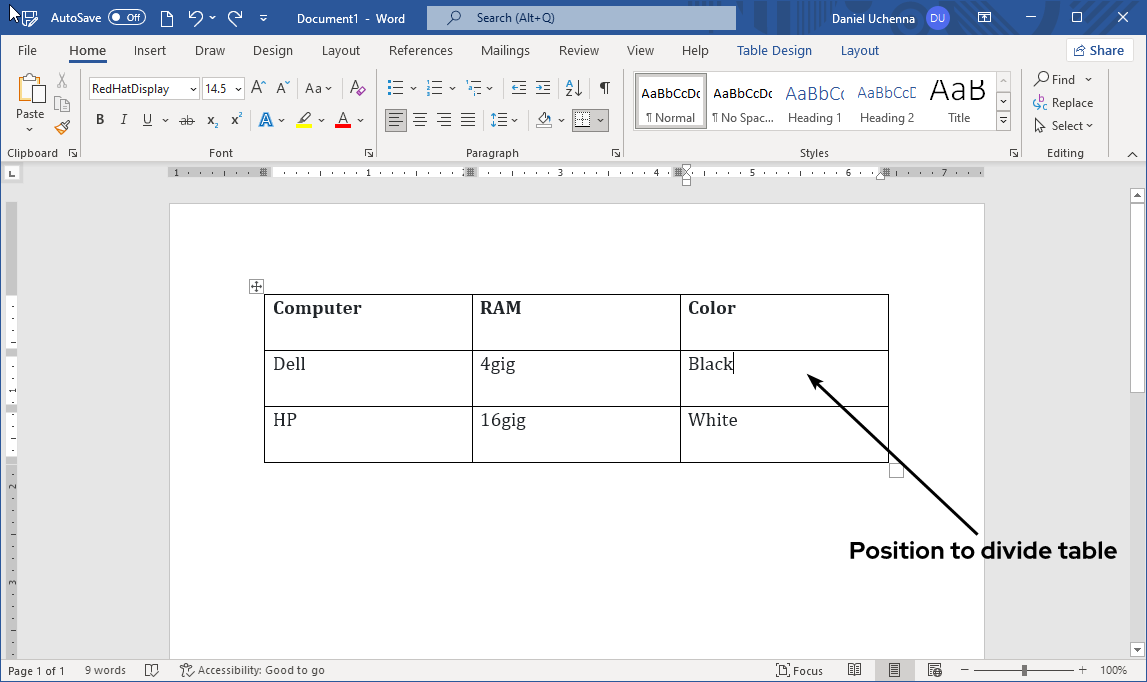
Task: Expand the font size dropdown
Action: tap(238, 89)
